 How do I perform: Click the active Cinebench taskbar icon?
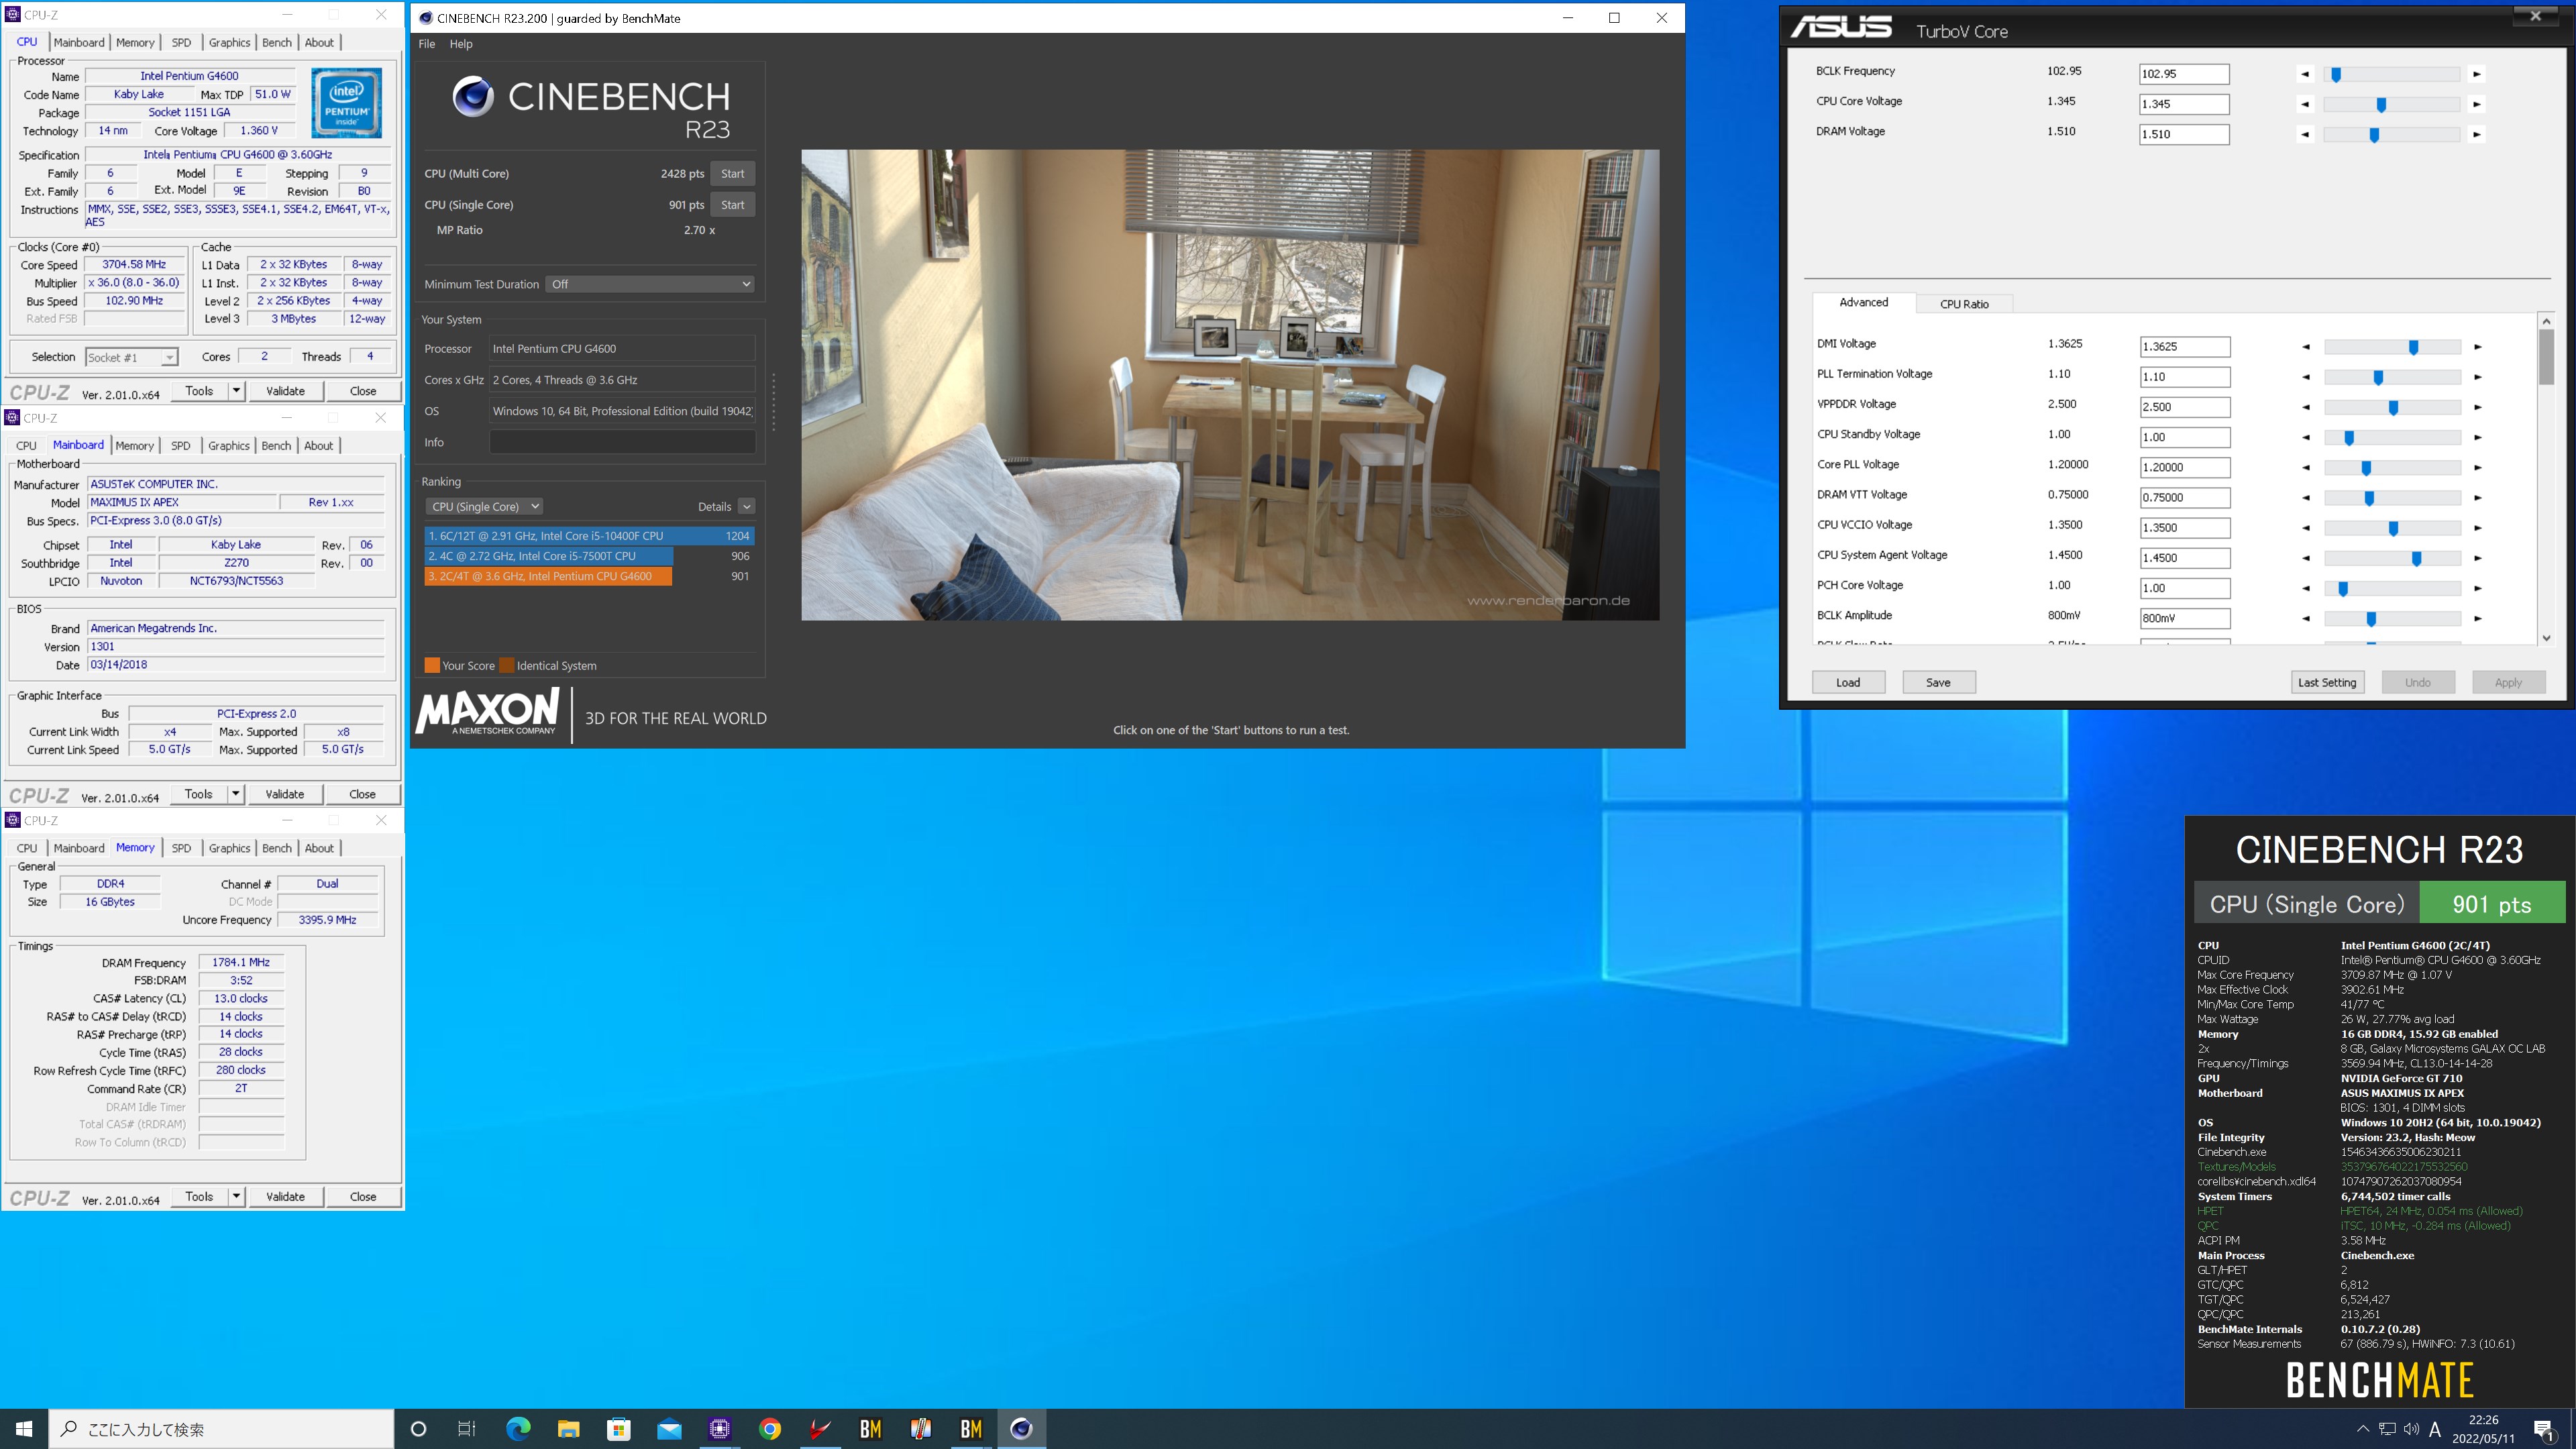[x=1021, y=1429]
